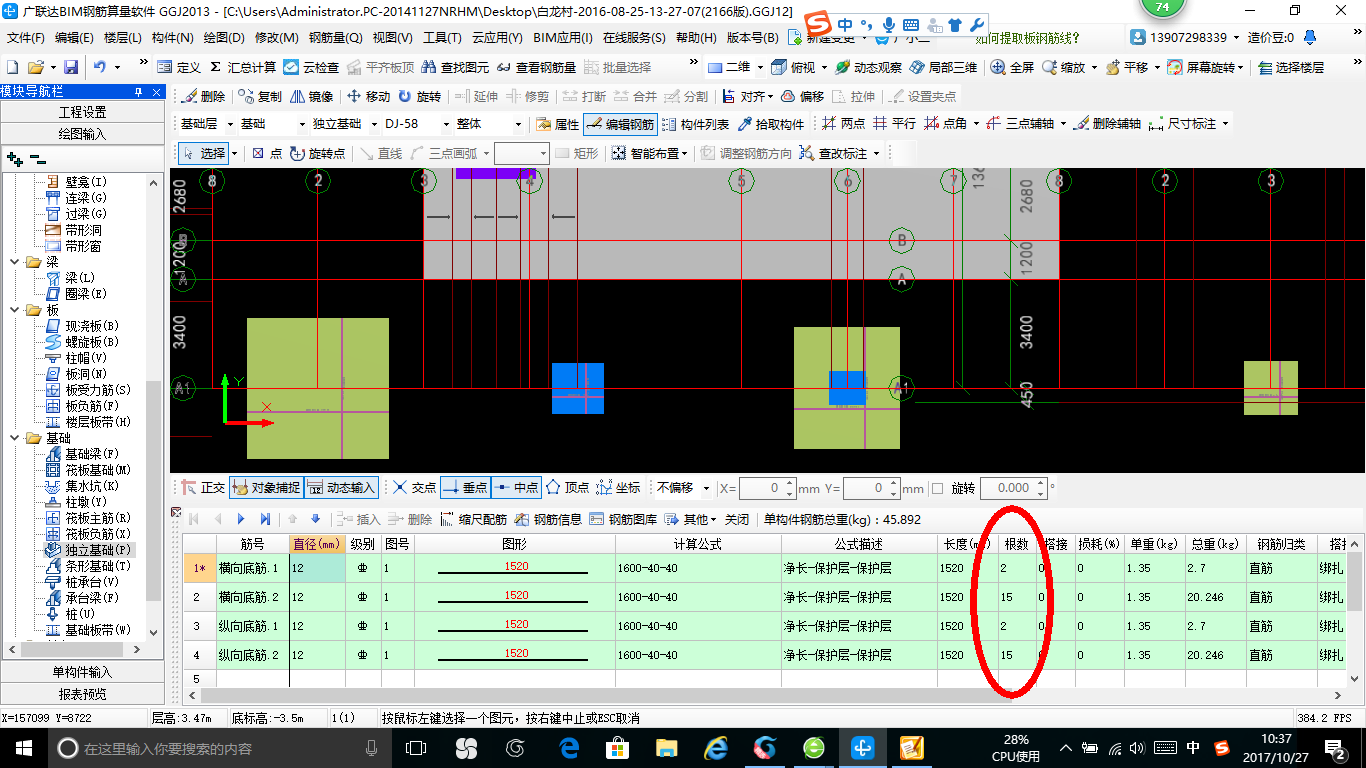Click the new file icon

tap(12, 67)
